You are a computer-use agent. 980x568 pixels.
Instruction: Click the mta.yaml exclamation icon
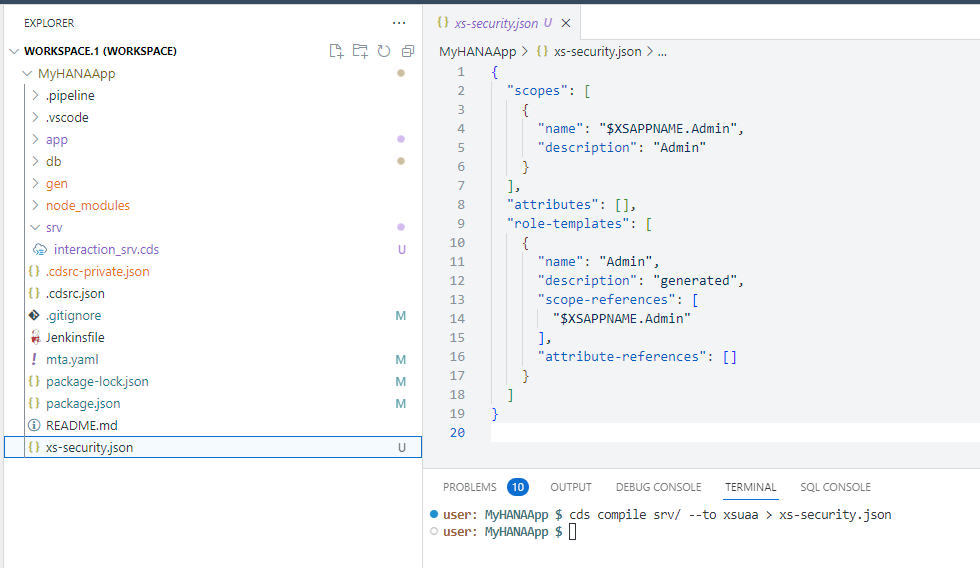[x=34, y=359]
